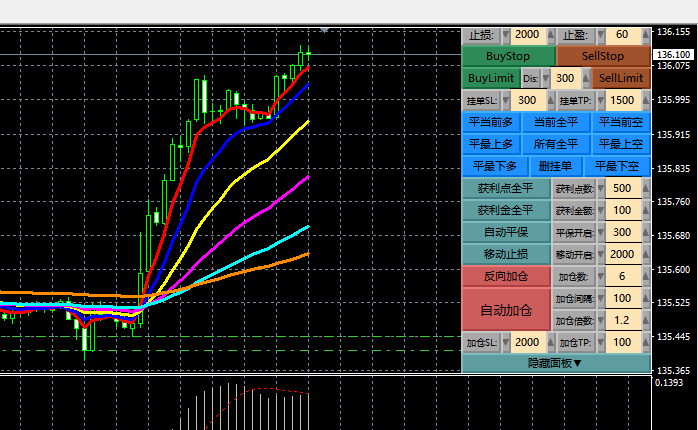Toggle the 自动平保 auto-breakeven function
Image resolution: width=698 pixels, height=430 pixels.
point(506,232)
